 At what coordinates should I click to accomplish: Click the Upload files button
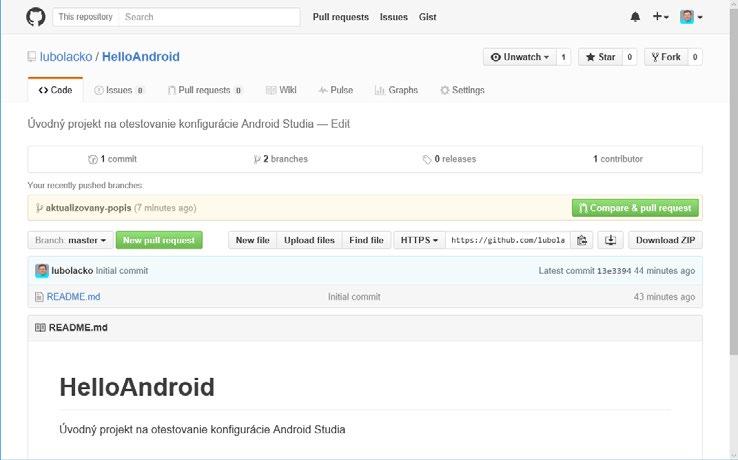point(309,240)
